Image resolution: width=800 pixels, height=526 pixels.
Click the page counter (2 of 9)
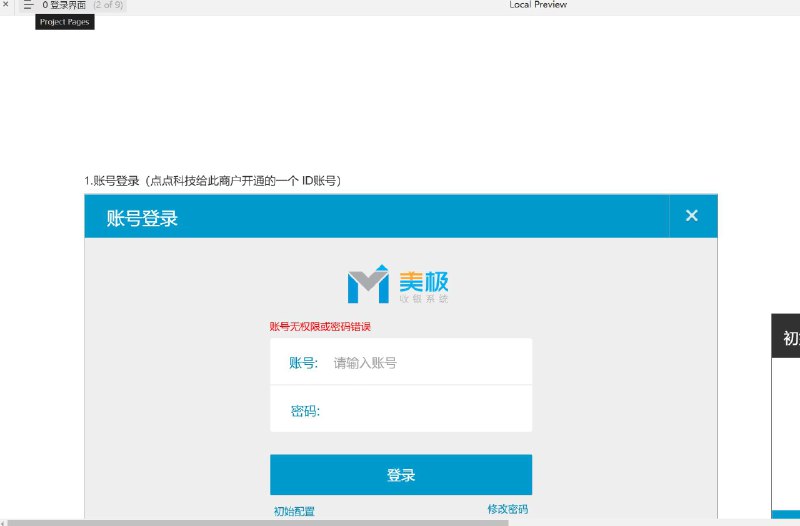(108, 5)
